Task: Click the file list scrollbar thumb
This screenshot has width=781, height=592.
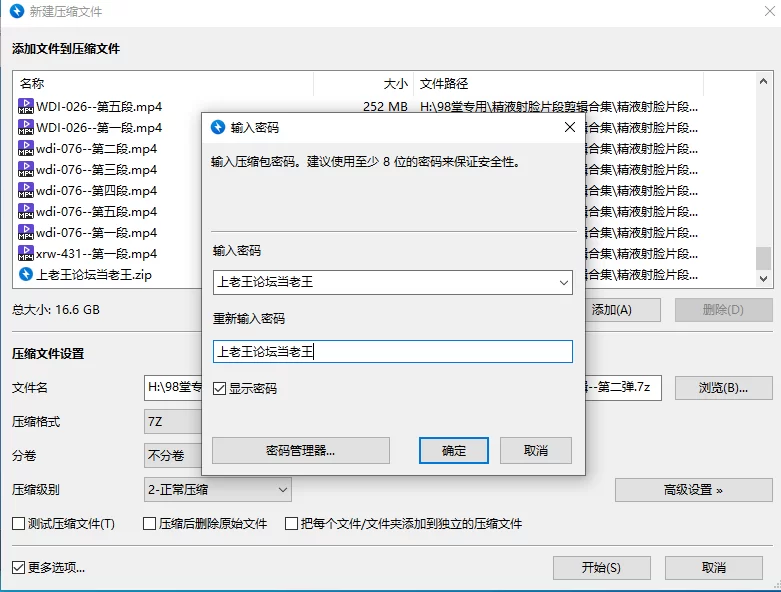Action: (x=763, y=258)
